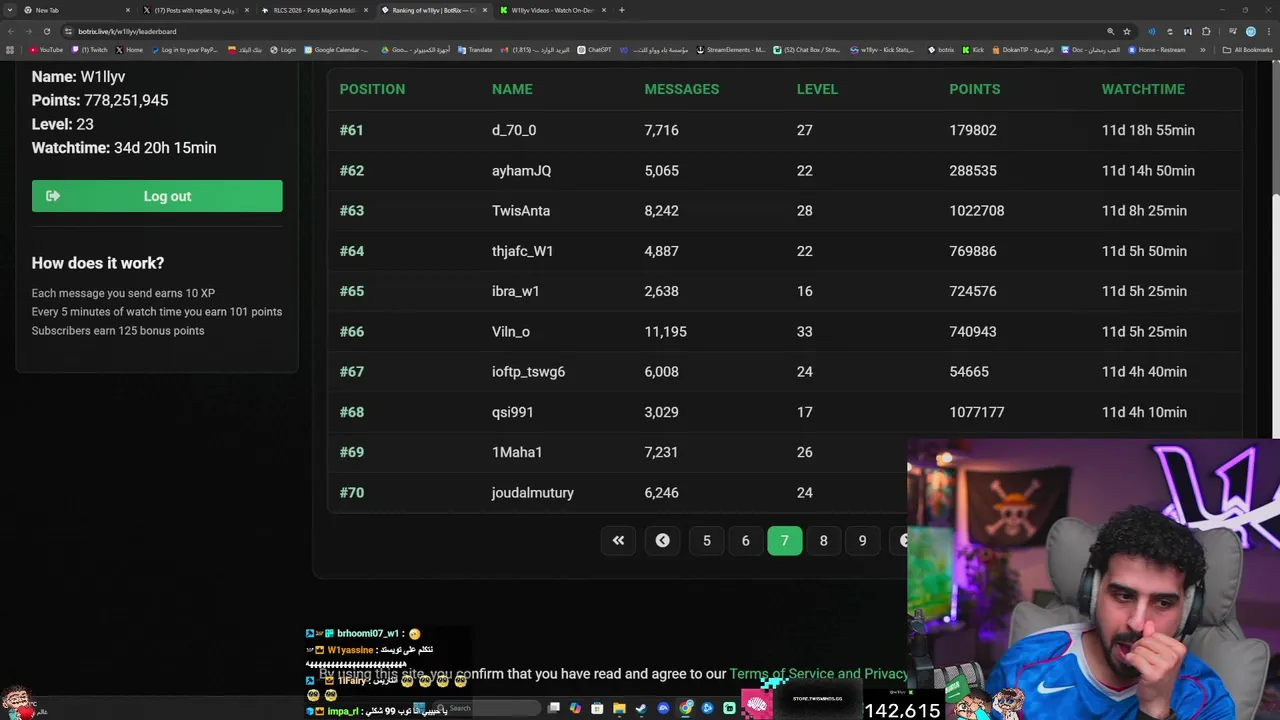1280x720 pixels.
Task: Open the Chrome profile avatar
Action: coord(1251,31)
